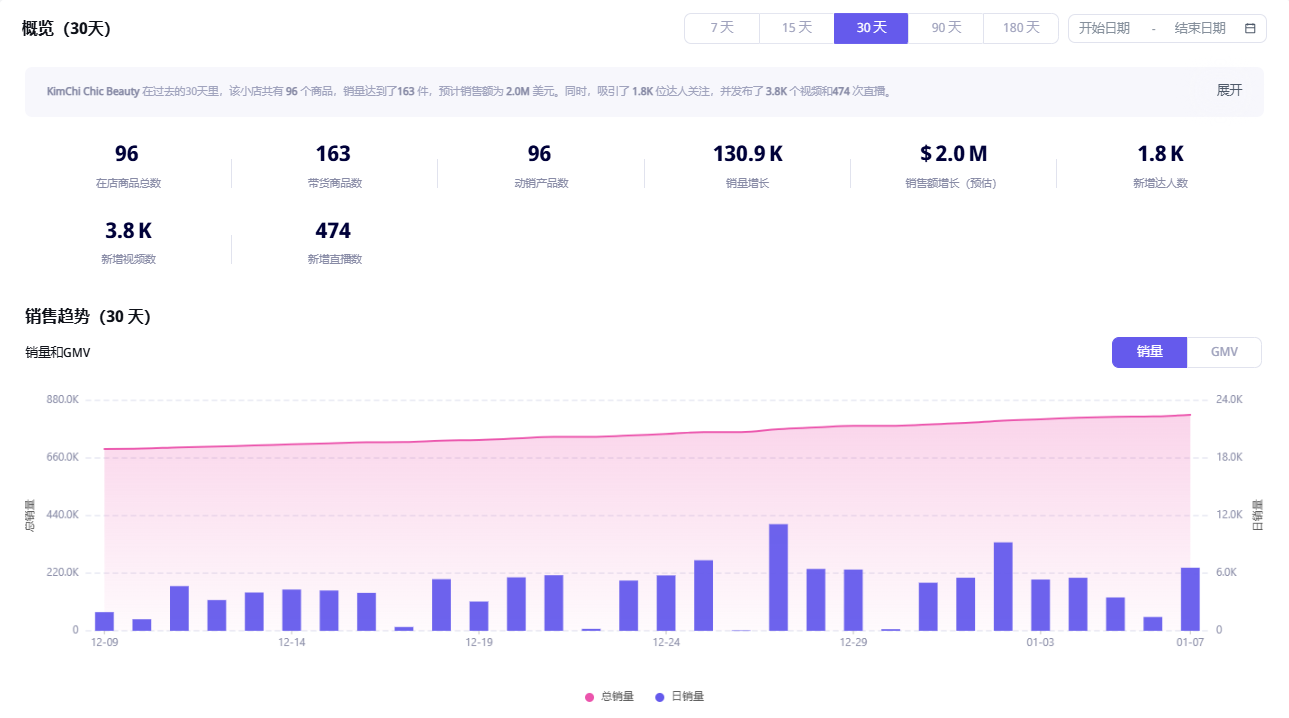This screenshot has width=1289, height=718.
Task: Select the 15天 time range tab
Action: tap(796, 28)
